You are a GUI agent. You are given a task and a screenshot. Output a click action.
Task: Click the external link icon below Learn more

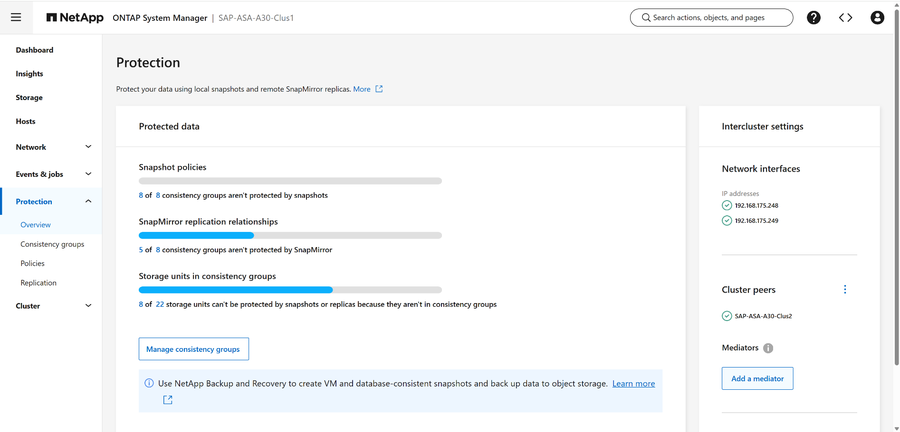point(168,400)
